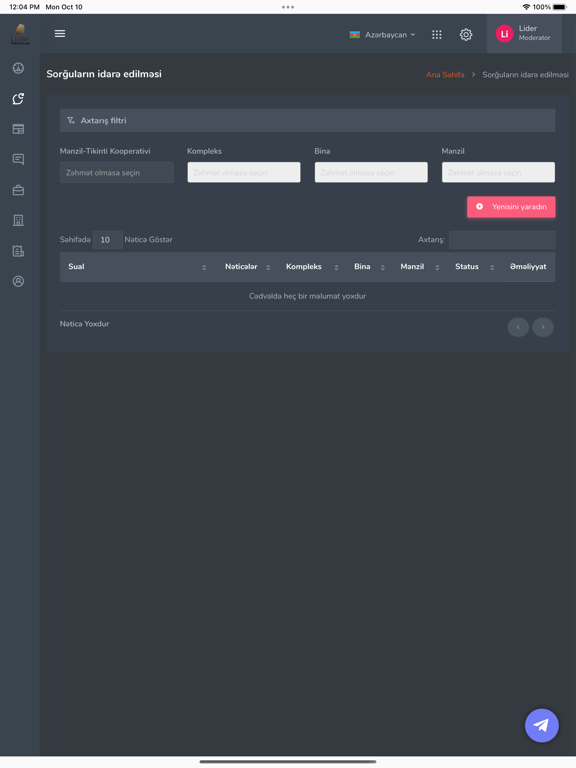Focus the Axtarış search field
The height and width of the screenshot is (768, 576).
point(502,240)
